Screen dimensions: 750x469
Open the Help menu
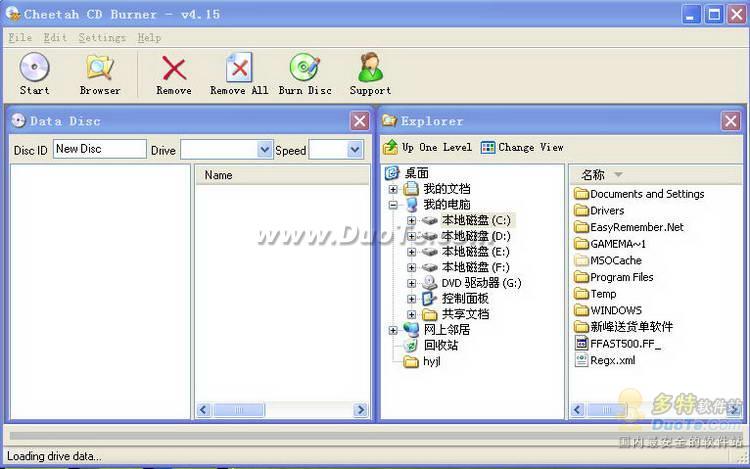149,37
